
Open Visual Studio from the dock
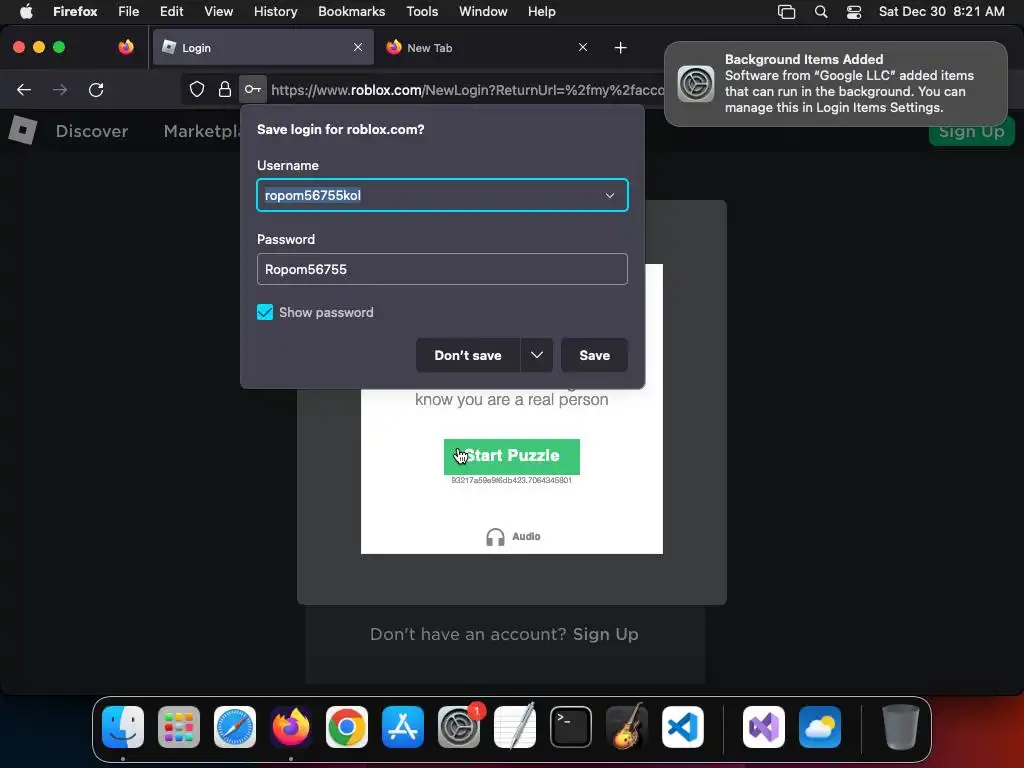(x=764, y=727)
